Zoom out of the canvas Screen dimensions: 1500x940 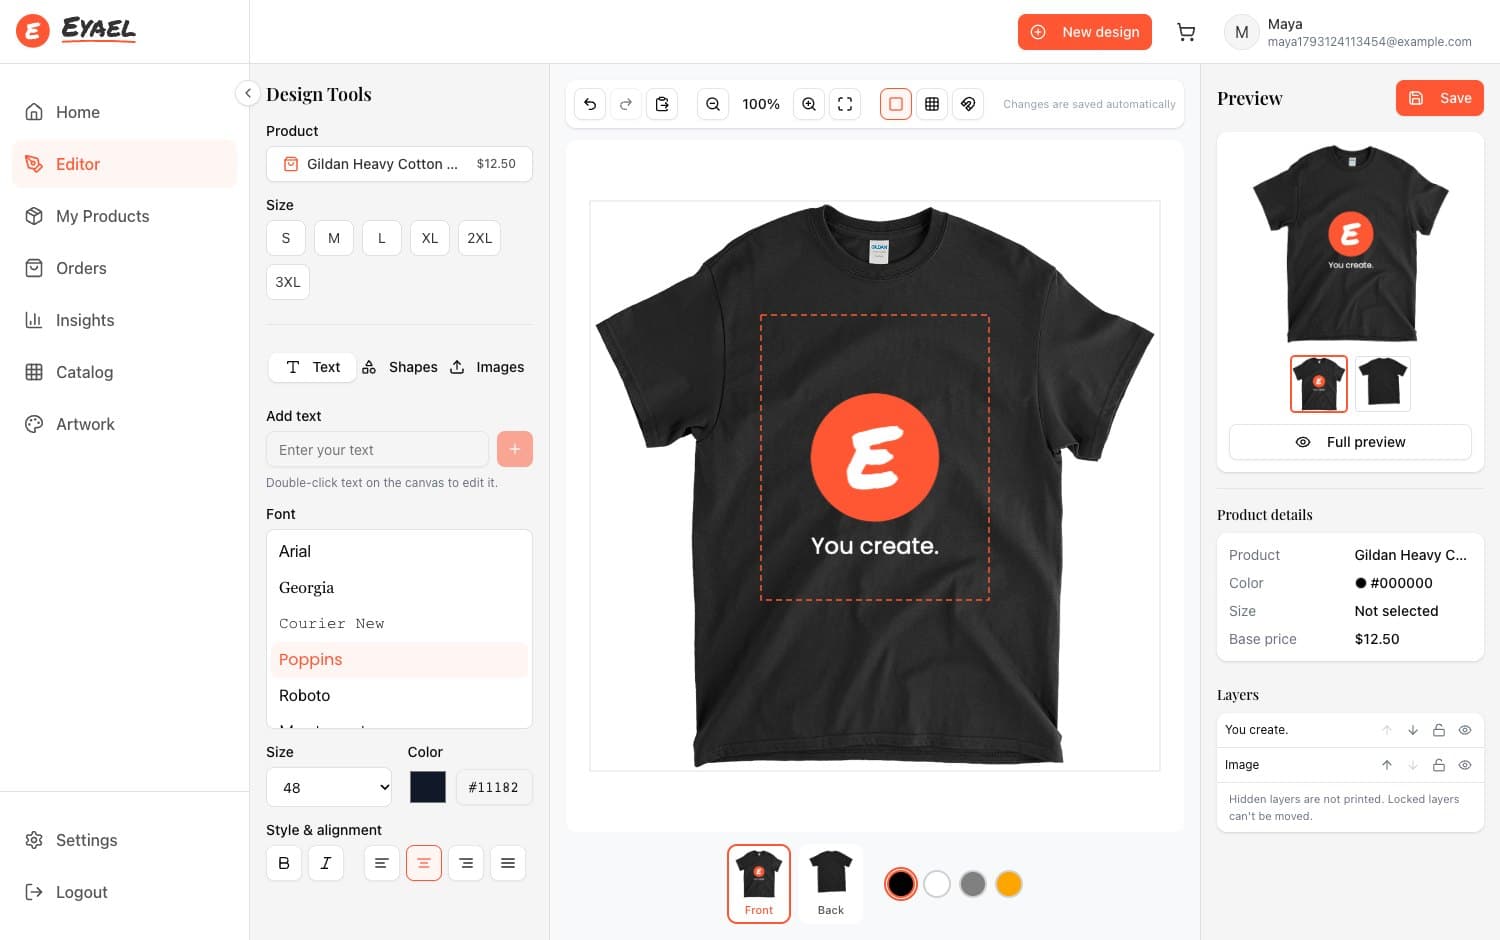click(713, 104)
